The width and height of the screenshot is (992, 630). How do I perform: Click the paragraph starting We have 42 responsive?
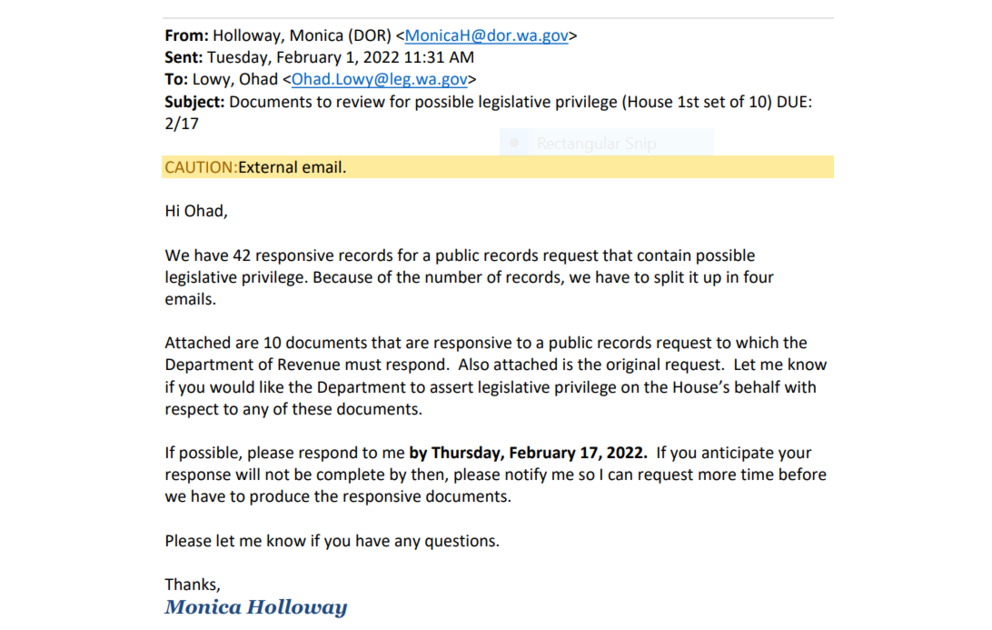pyautogui.click(x=468, y=277)
